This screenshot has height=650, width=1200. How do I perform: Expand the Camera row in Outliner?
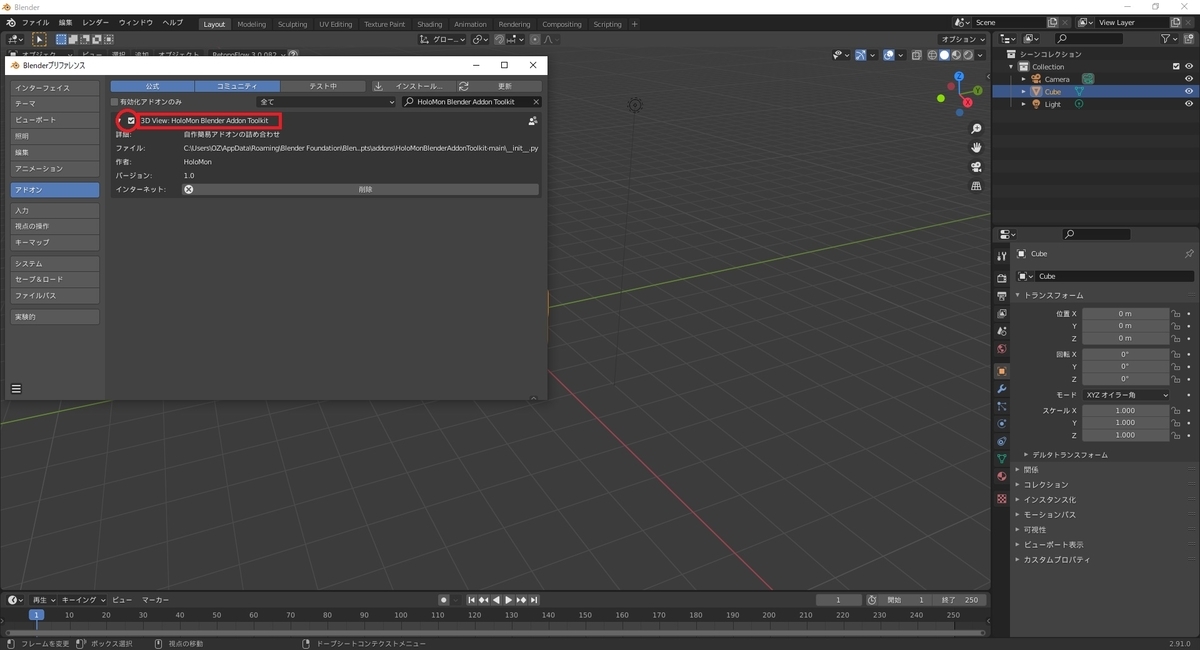point(1023,79)
